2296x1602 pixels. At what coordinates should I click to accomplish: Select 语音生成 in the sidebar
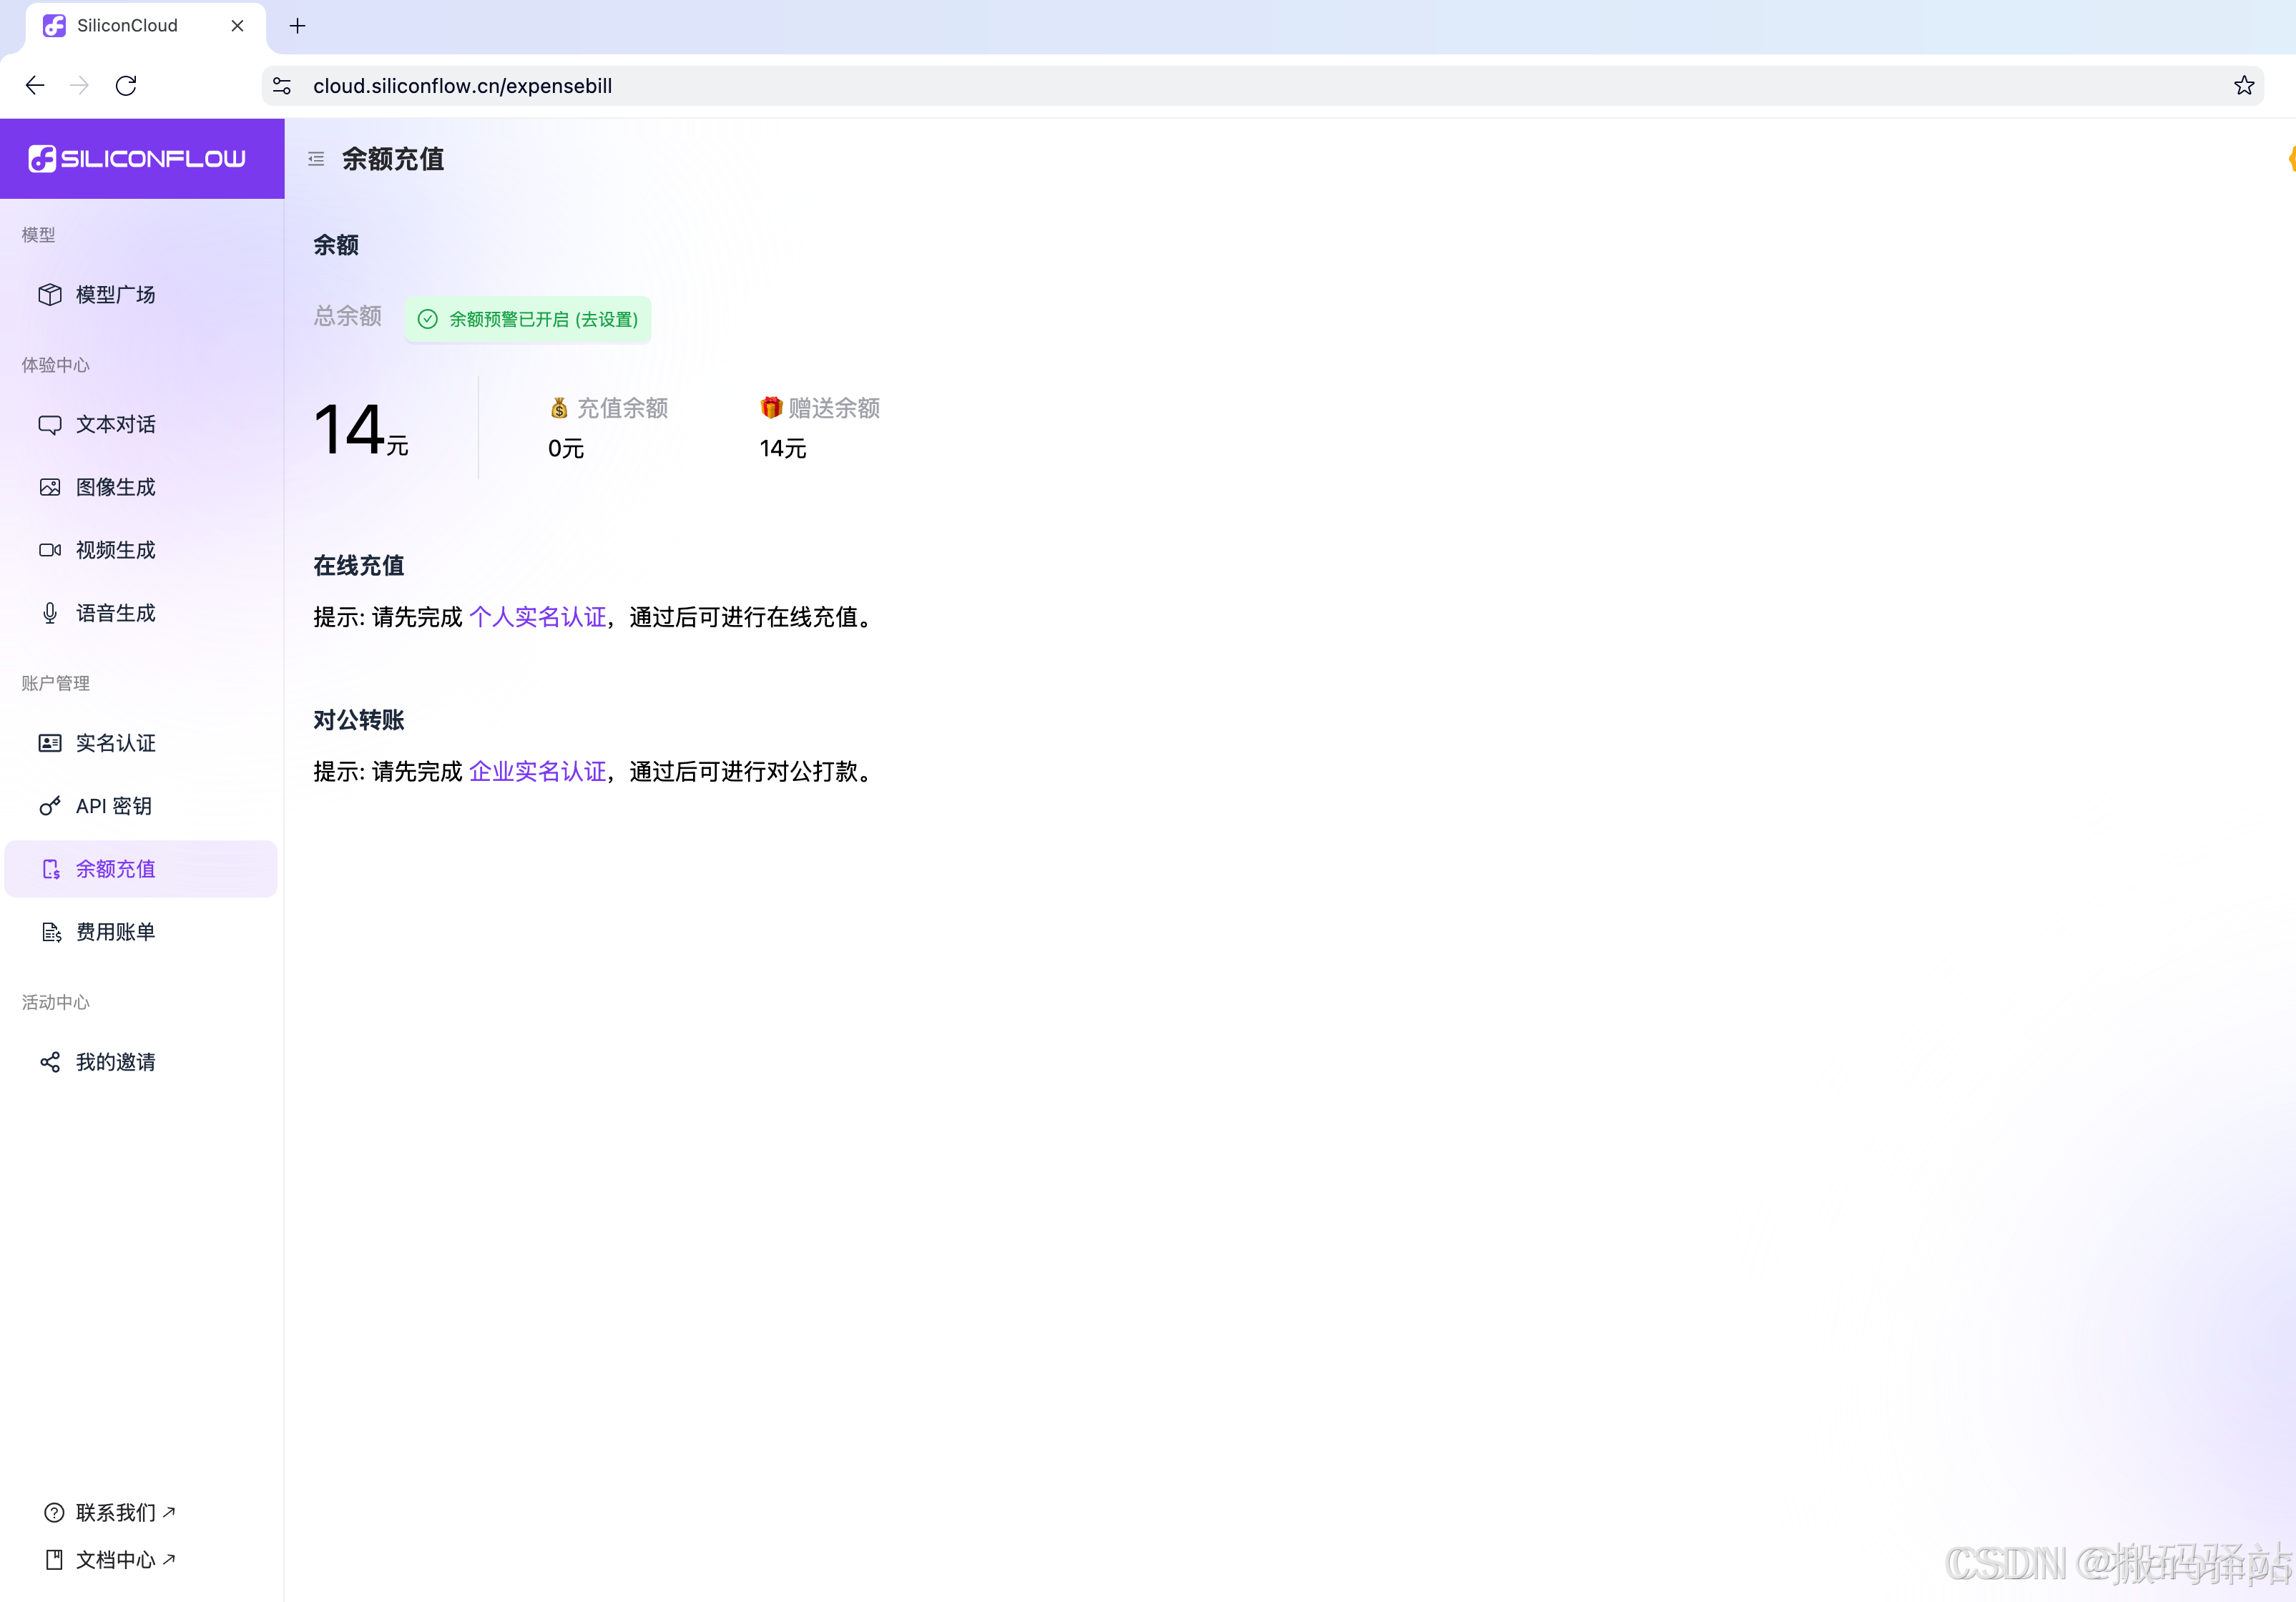[115, 613]
